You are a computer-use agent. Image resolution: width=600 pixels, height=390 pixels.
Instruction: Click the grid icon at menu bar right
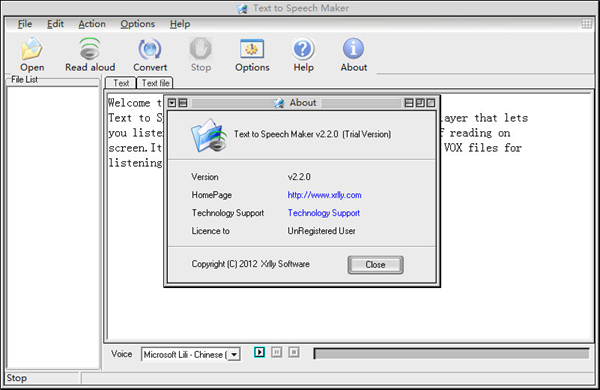pyautogui.click(x=587, y=24)
